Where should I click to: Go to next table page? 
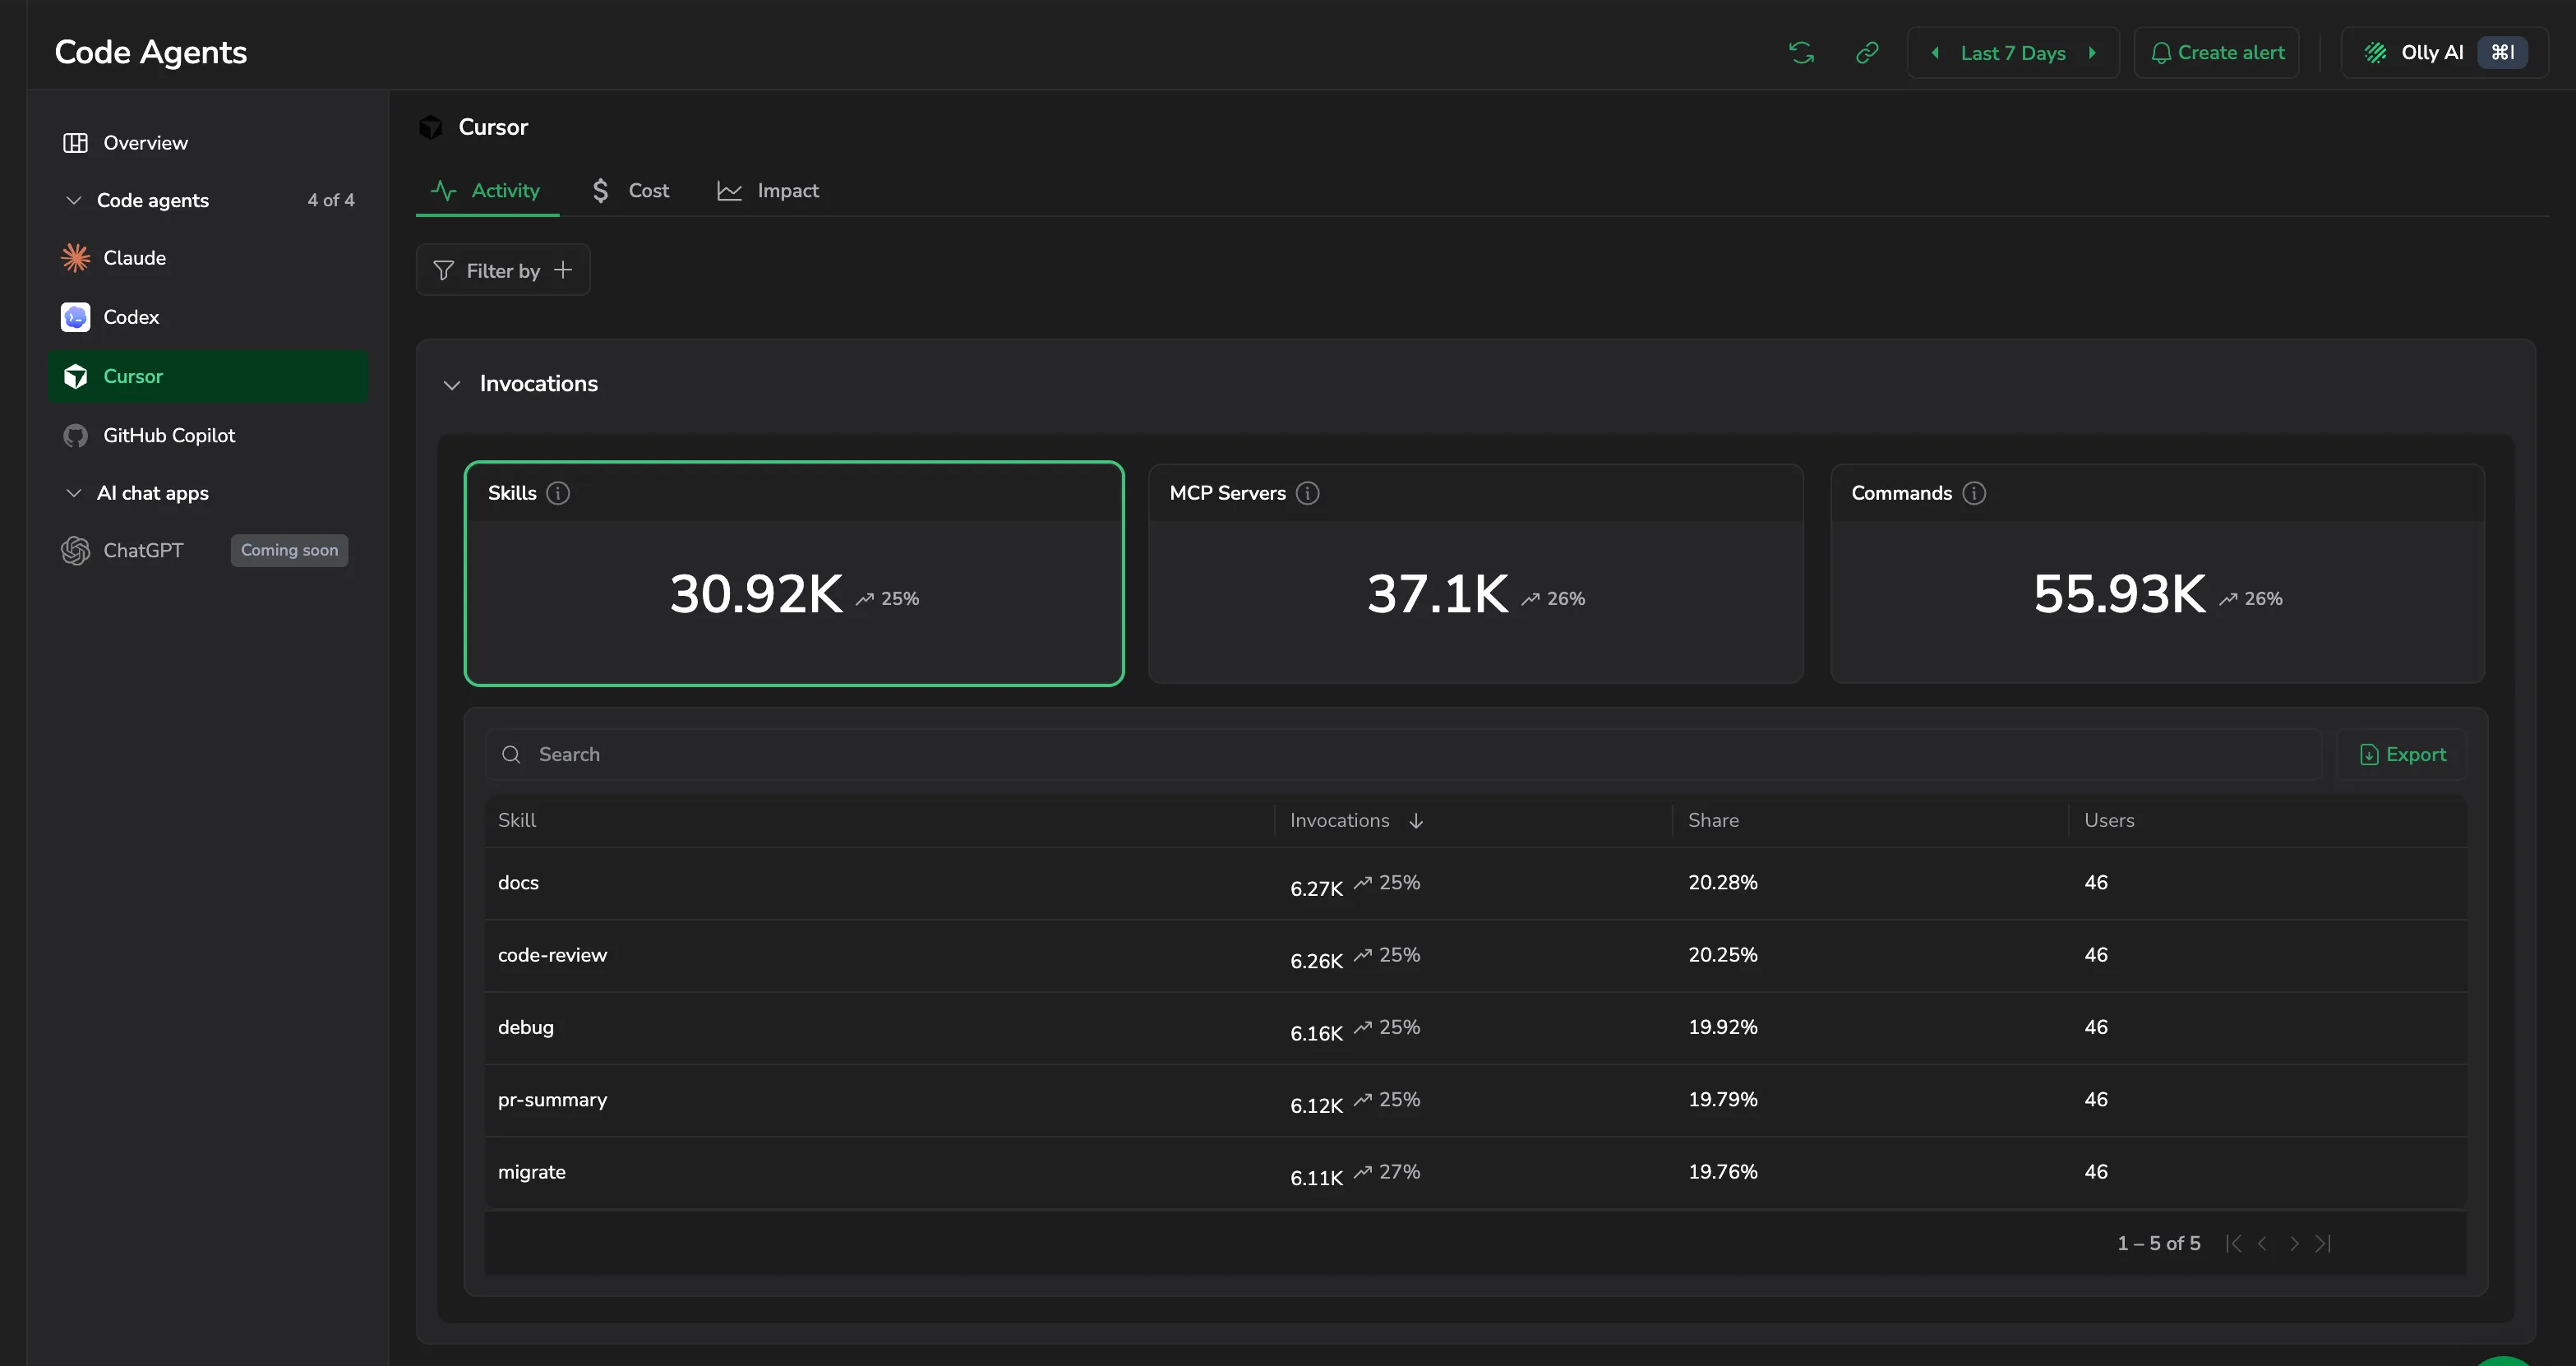[x=2294, y=1243]
